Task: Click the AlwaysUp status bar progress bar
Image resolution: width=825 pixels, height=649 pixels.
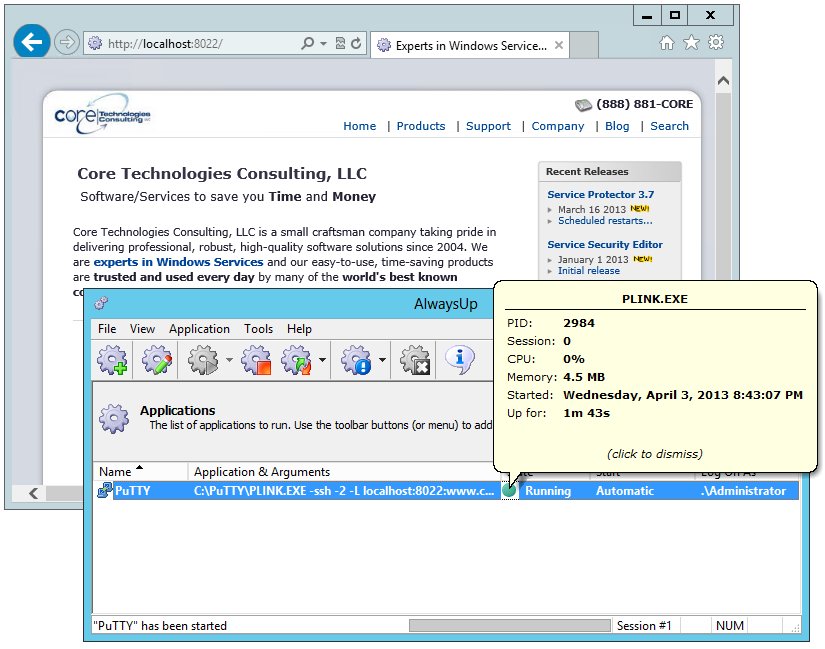Action: 509,625
